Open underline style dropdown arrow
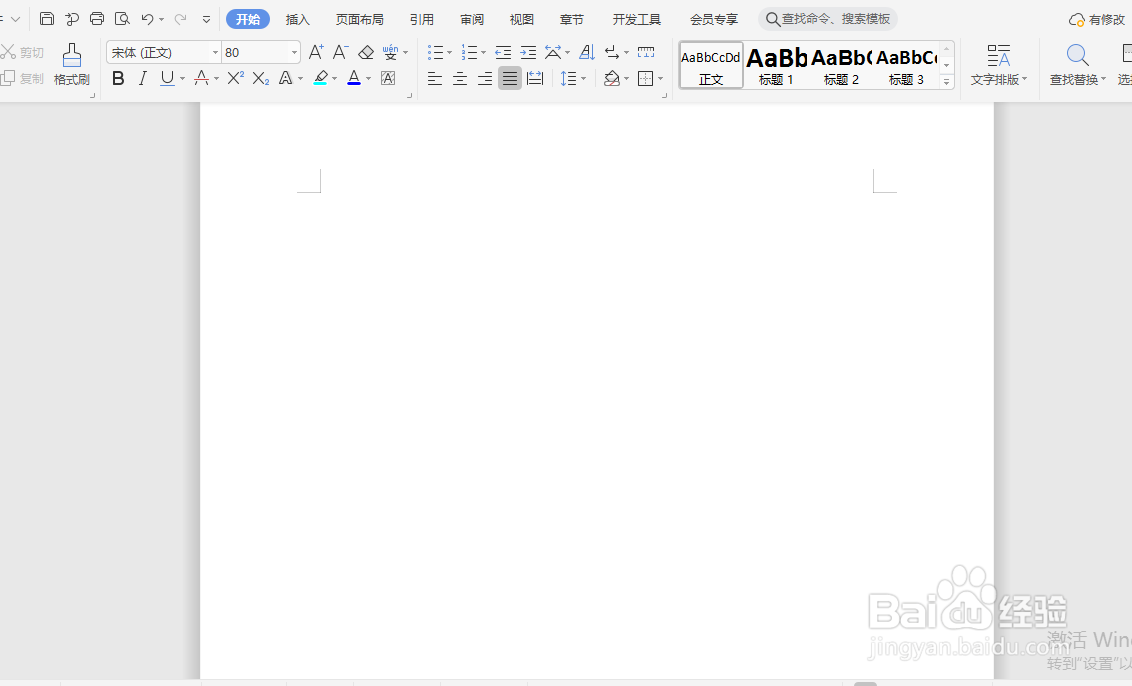Viewport: 1132px width, 686px height. [183, 79]
